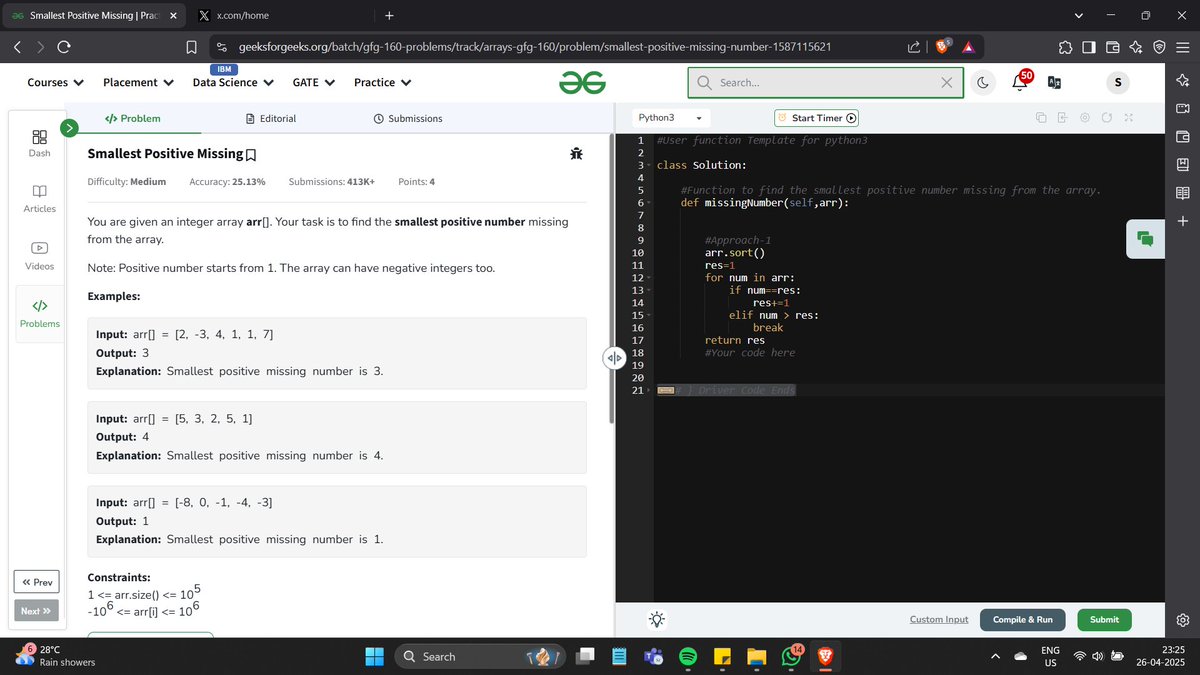This screenshot has width=1200, height=675.
Task: Copy code using the copy icon
Action: (x=1041, y=117)
